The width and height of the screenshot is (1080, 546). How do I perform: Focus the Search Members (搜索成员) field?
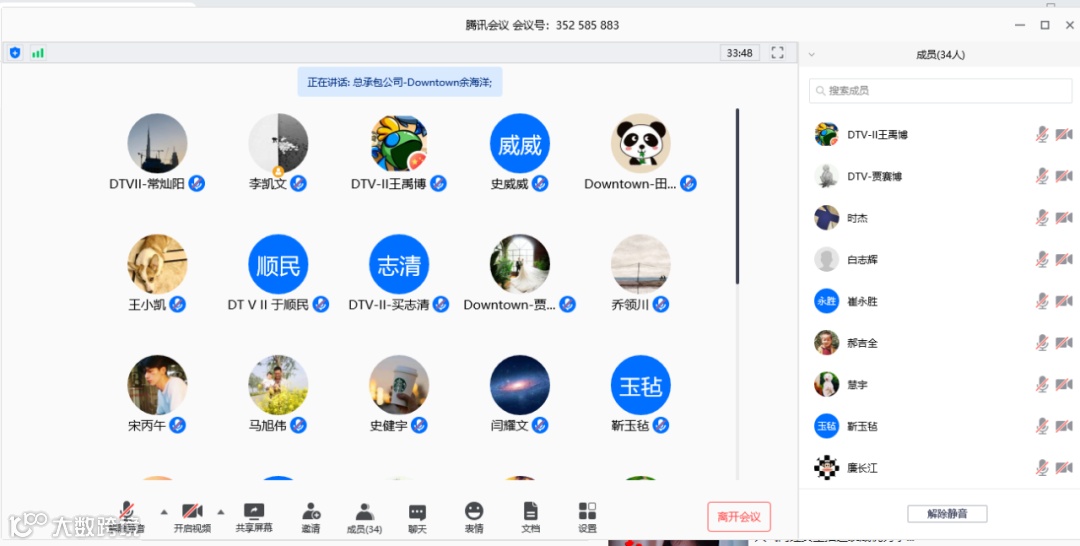[x=941, y=91]
